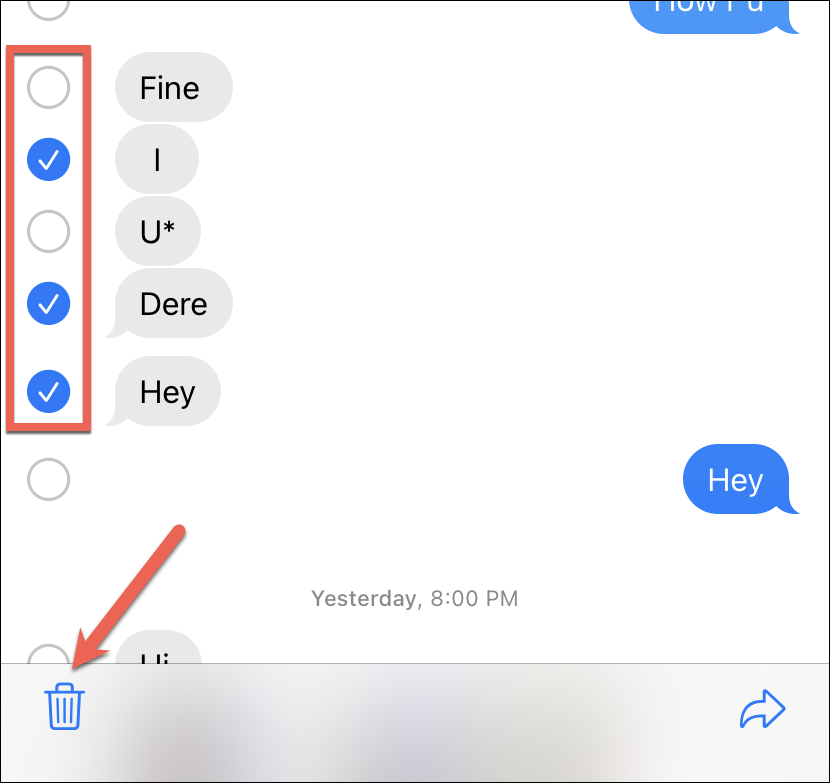Select the blue 'Hey' sent message circle
830x783 pixels.
[x=49, y=479]
